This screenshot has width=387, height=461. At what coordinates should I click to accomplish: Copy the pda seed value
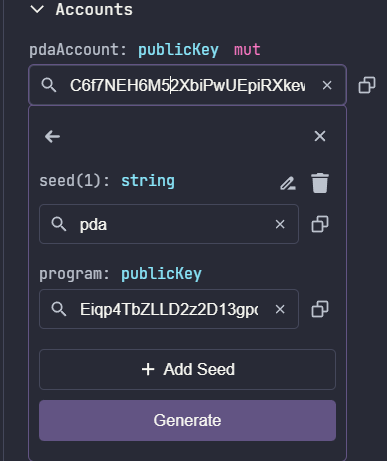pos(320,224)
